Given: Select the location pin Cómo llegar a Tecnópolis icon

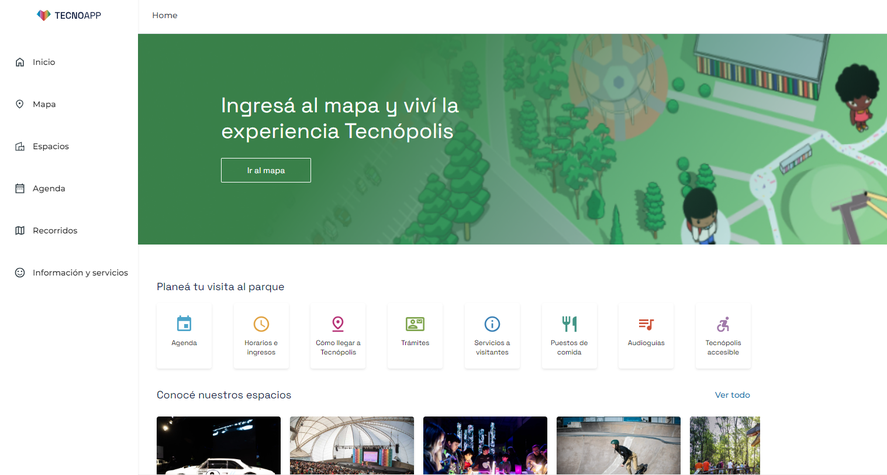Looking at the screenshot, I should (338, 324).
